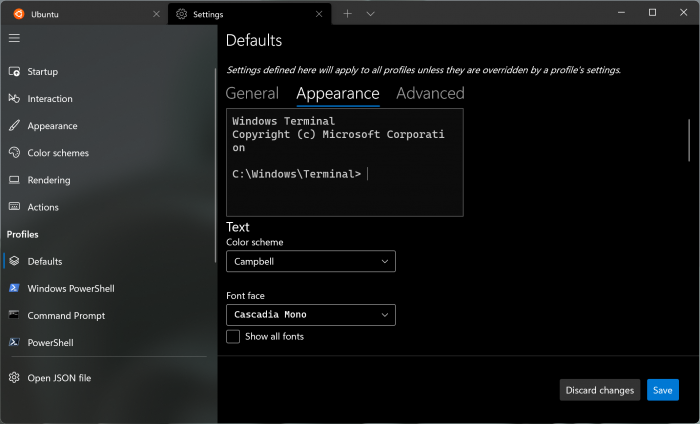Click the plus button to add tab

click(x=347, y=14)
